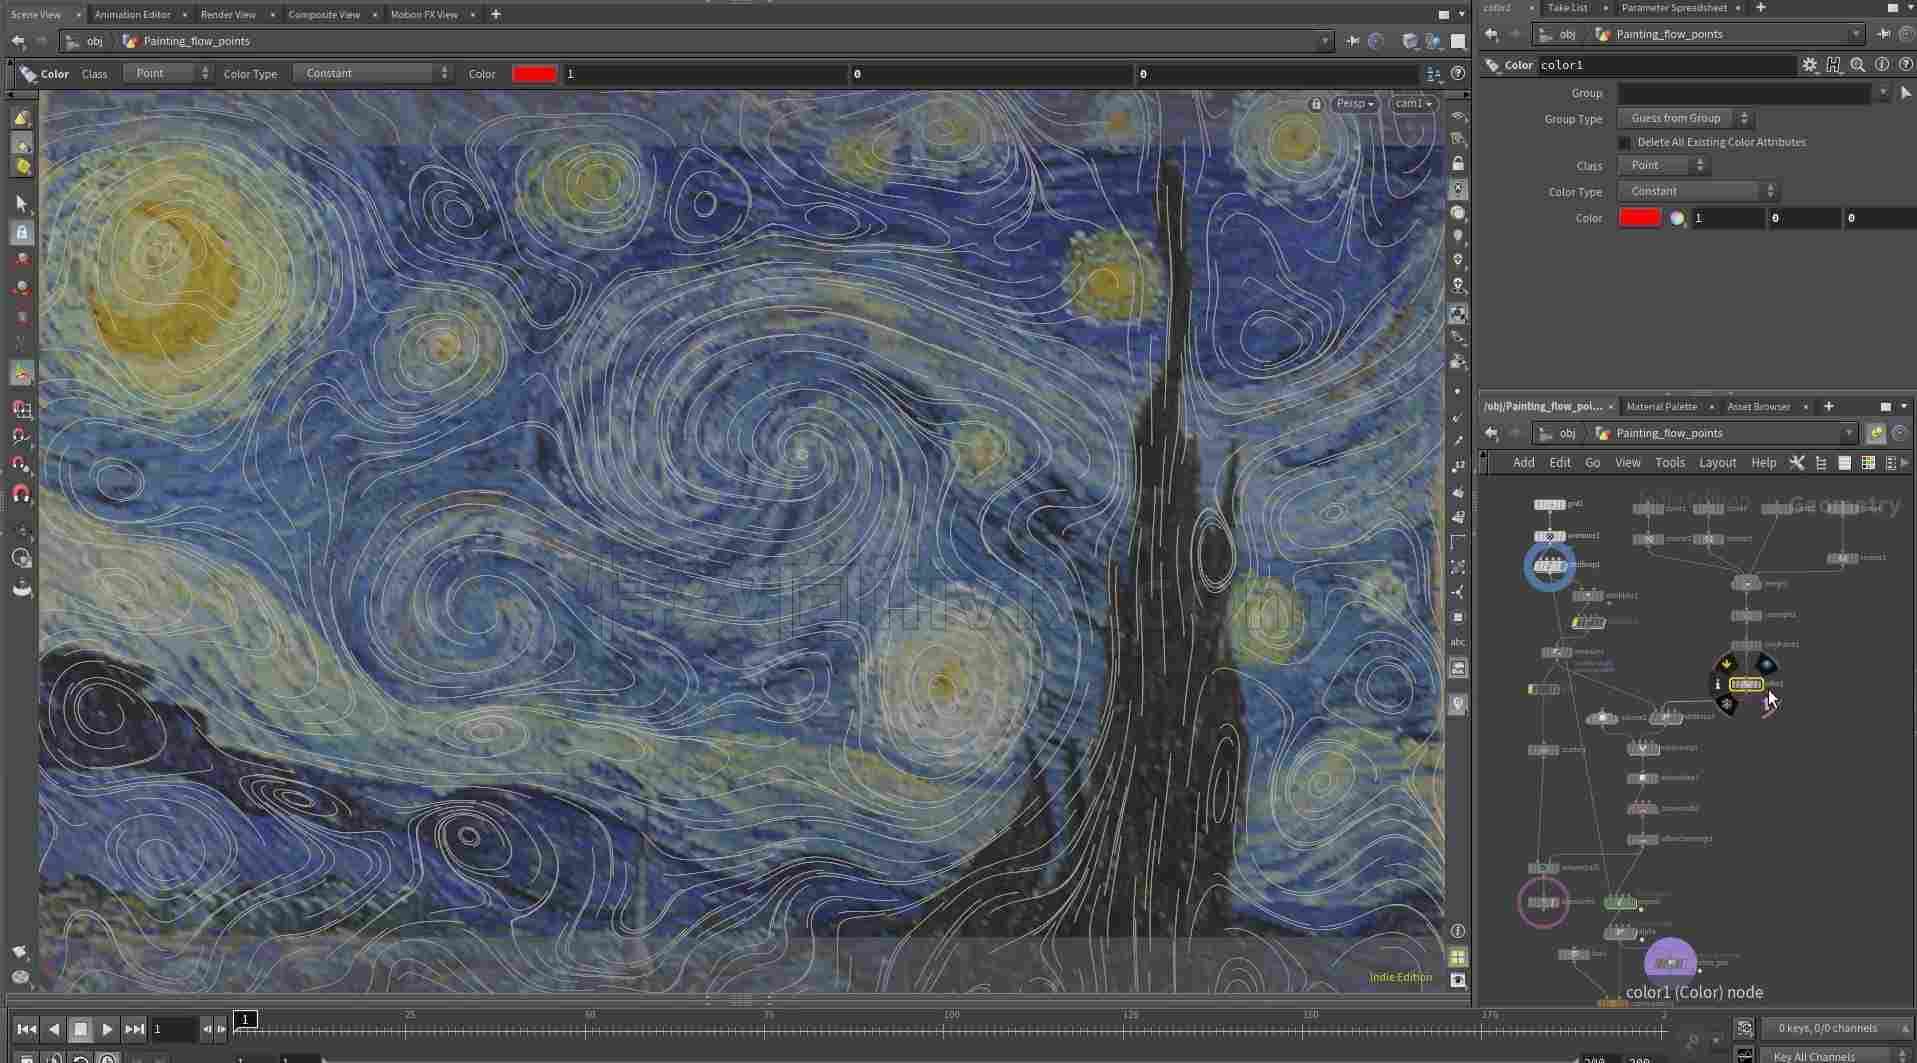Switch to Render View tab
The height and width of the screenshot is (1063, 1917).
(228, 15)
